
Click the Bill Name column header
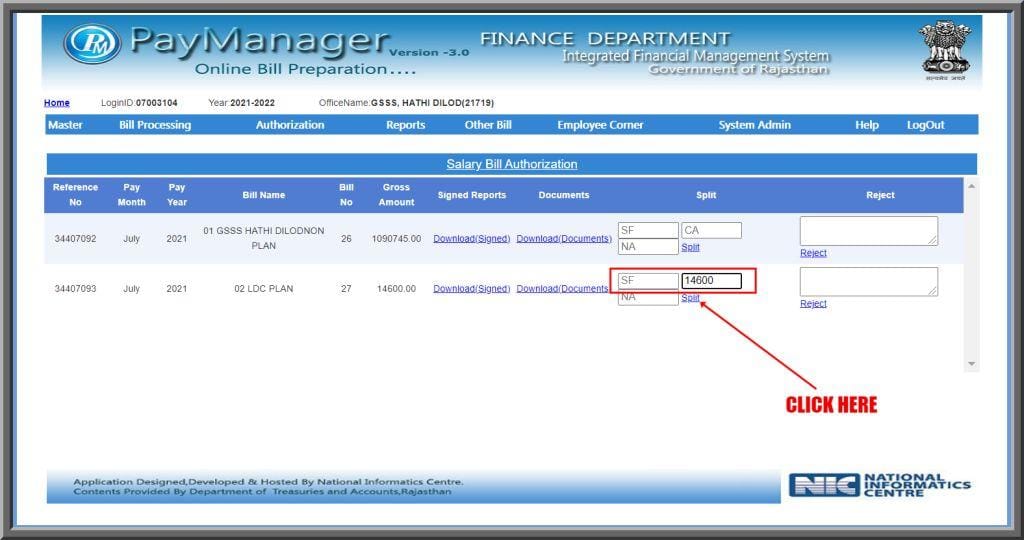pyautogui.click(x=264, y=195)
